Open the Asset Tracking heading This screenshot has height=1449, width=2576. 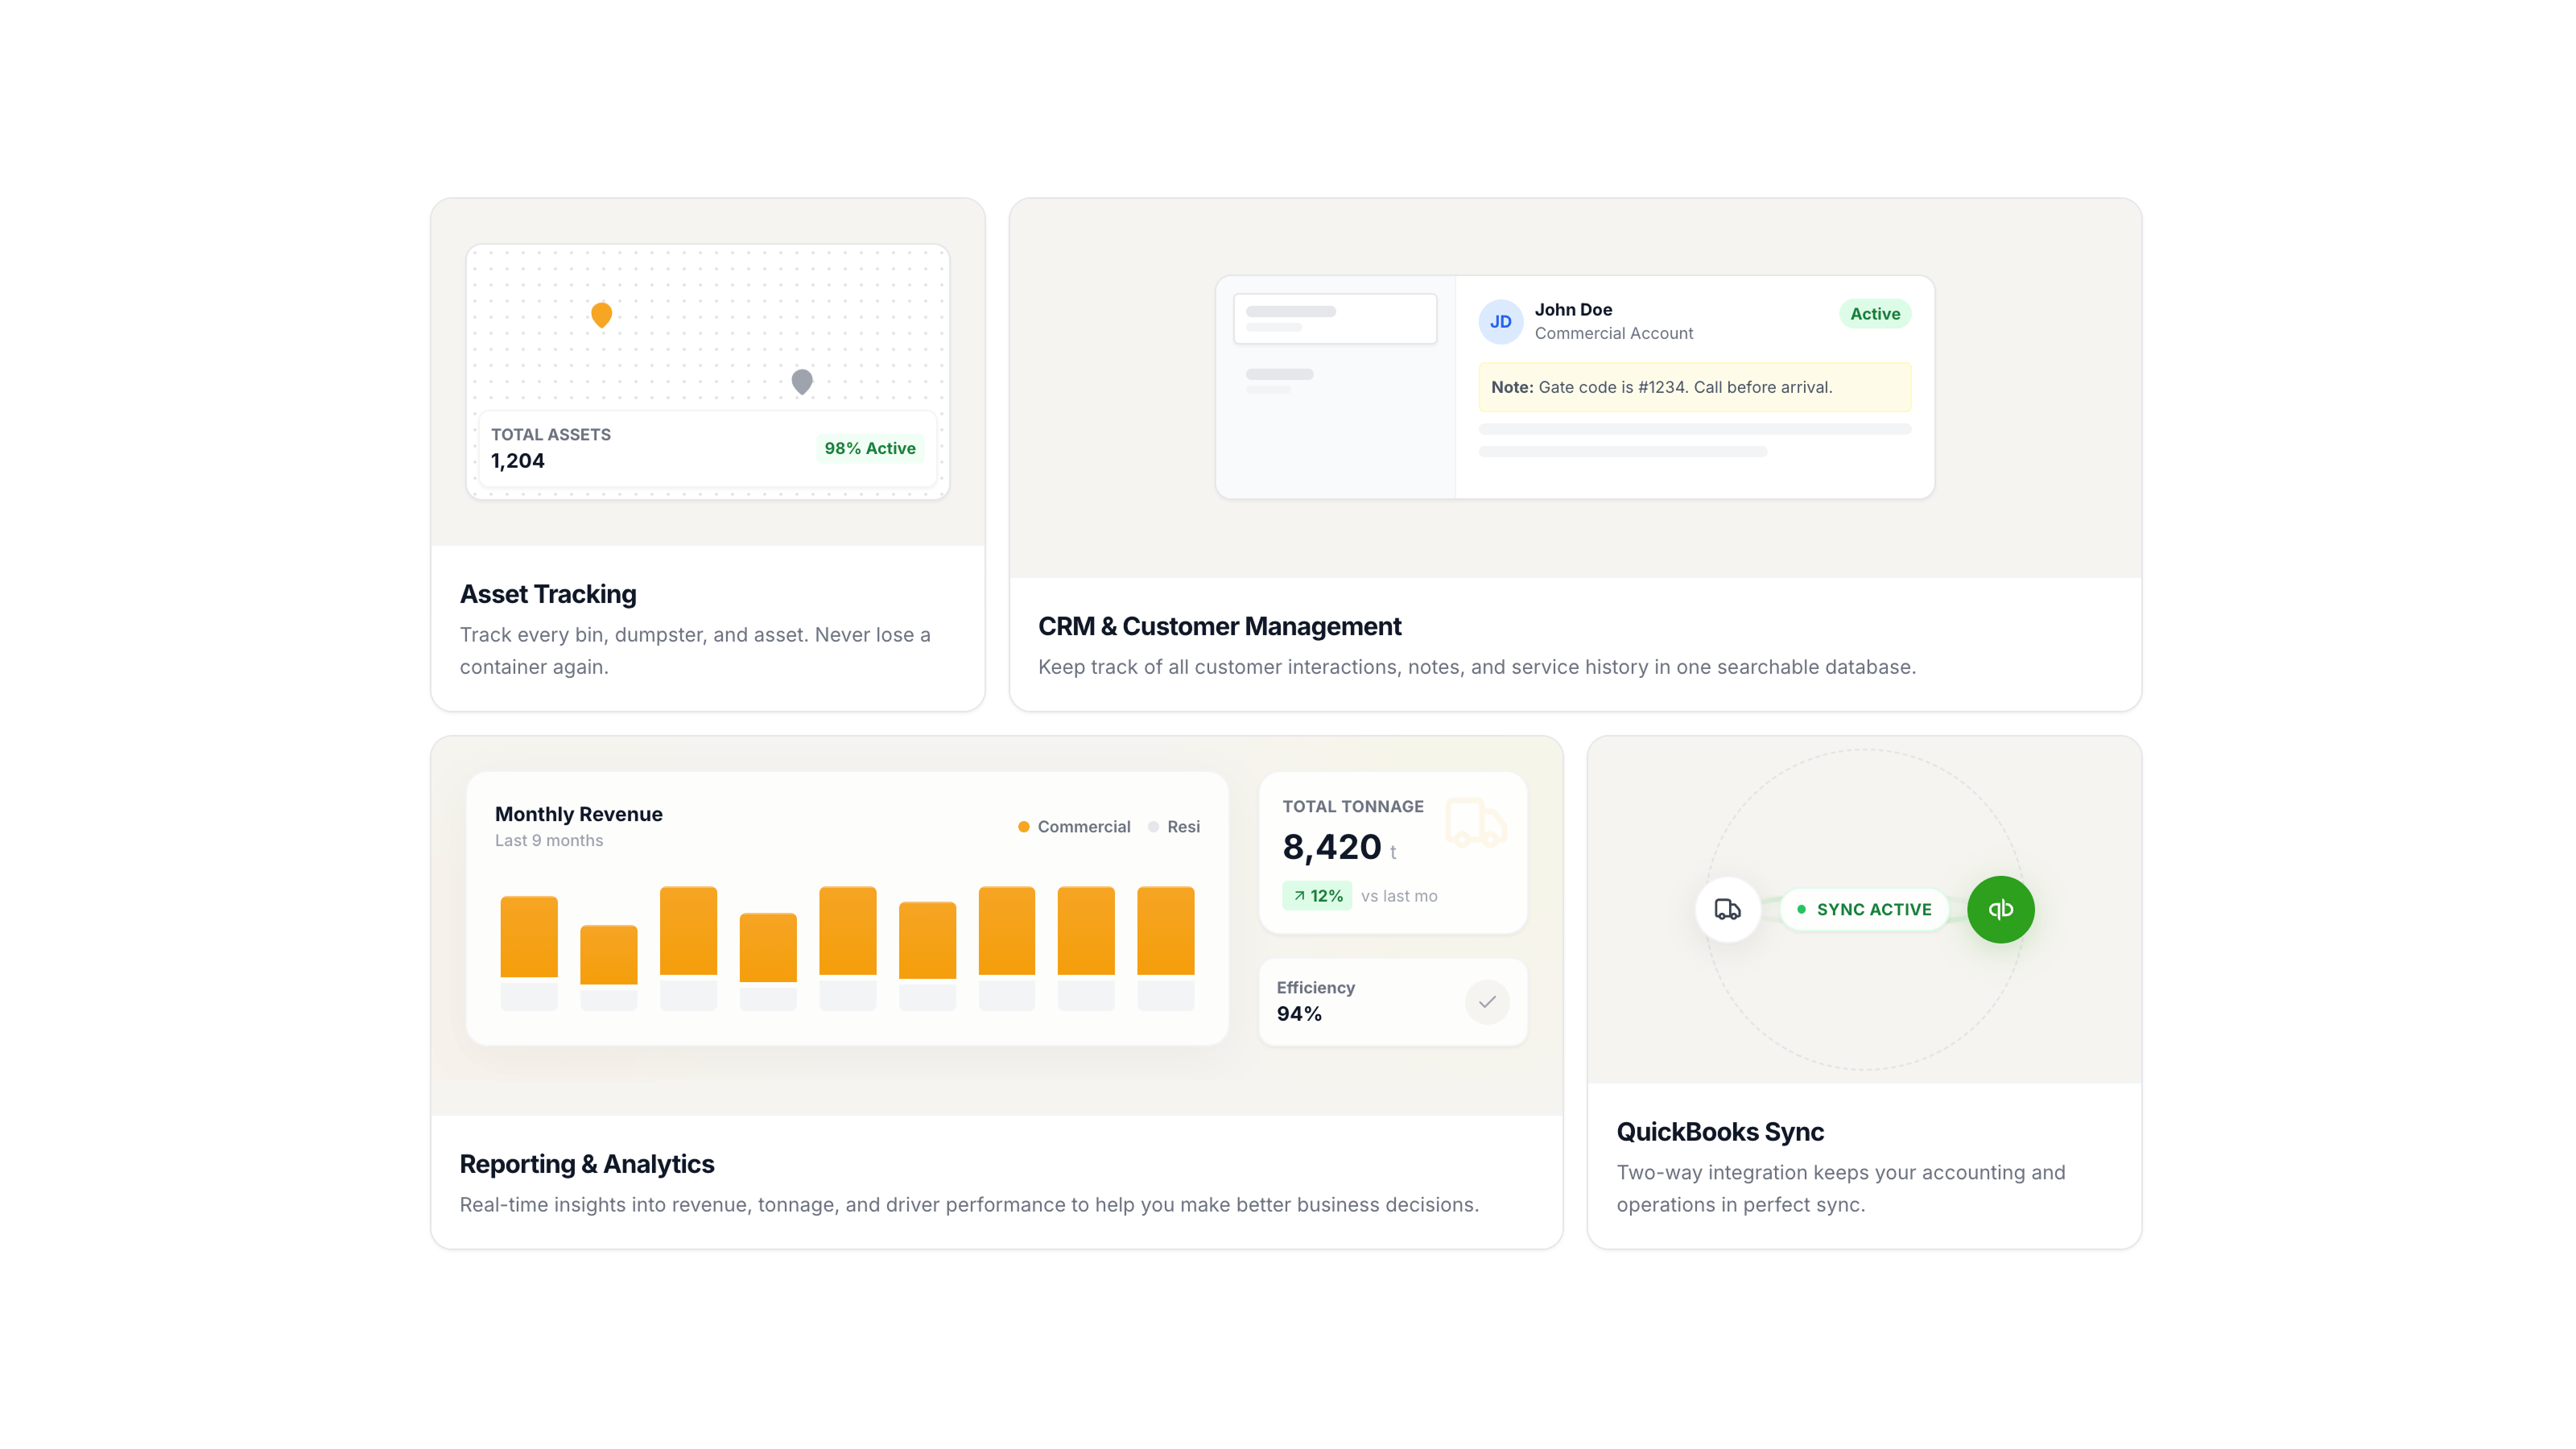point(548,594)
